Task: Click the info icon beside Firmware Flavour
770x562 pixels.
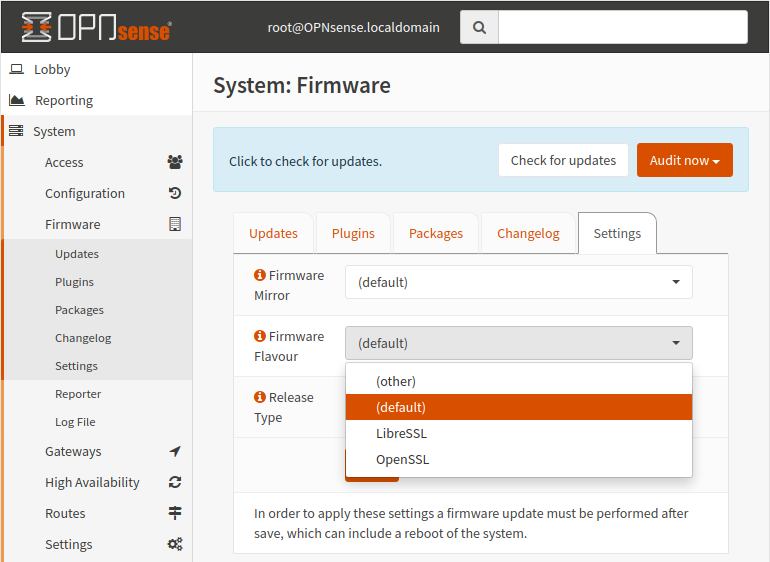Action: tap(260, 336)
